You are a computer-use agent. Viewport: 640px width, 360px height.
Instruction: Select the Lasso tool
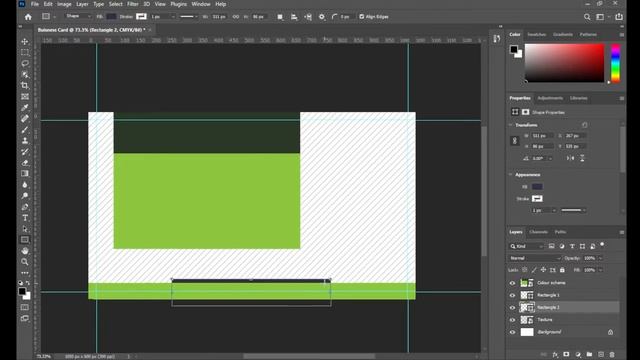coord(25,63)
